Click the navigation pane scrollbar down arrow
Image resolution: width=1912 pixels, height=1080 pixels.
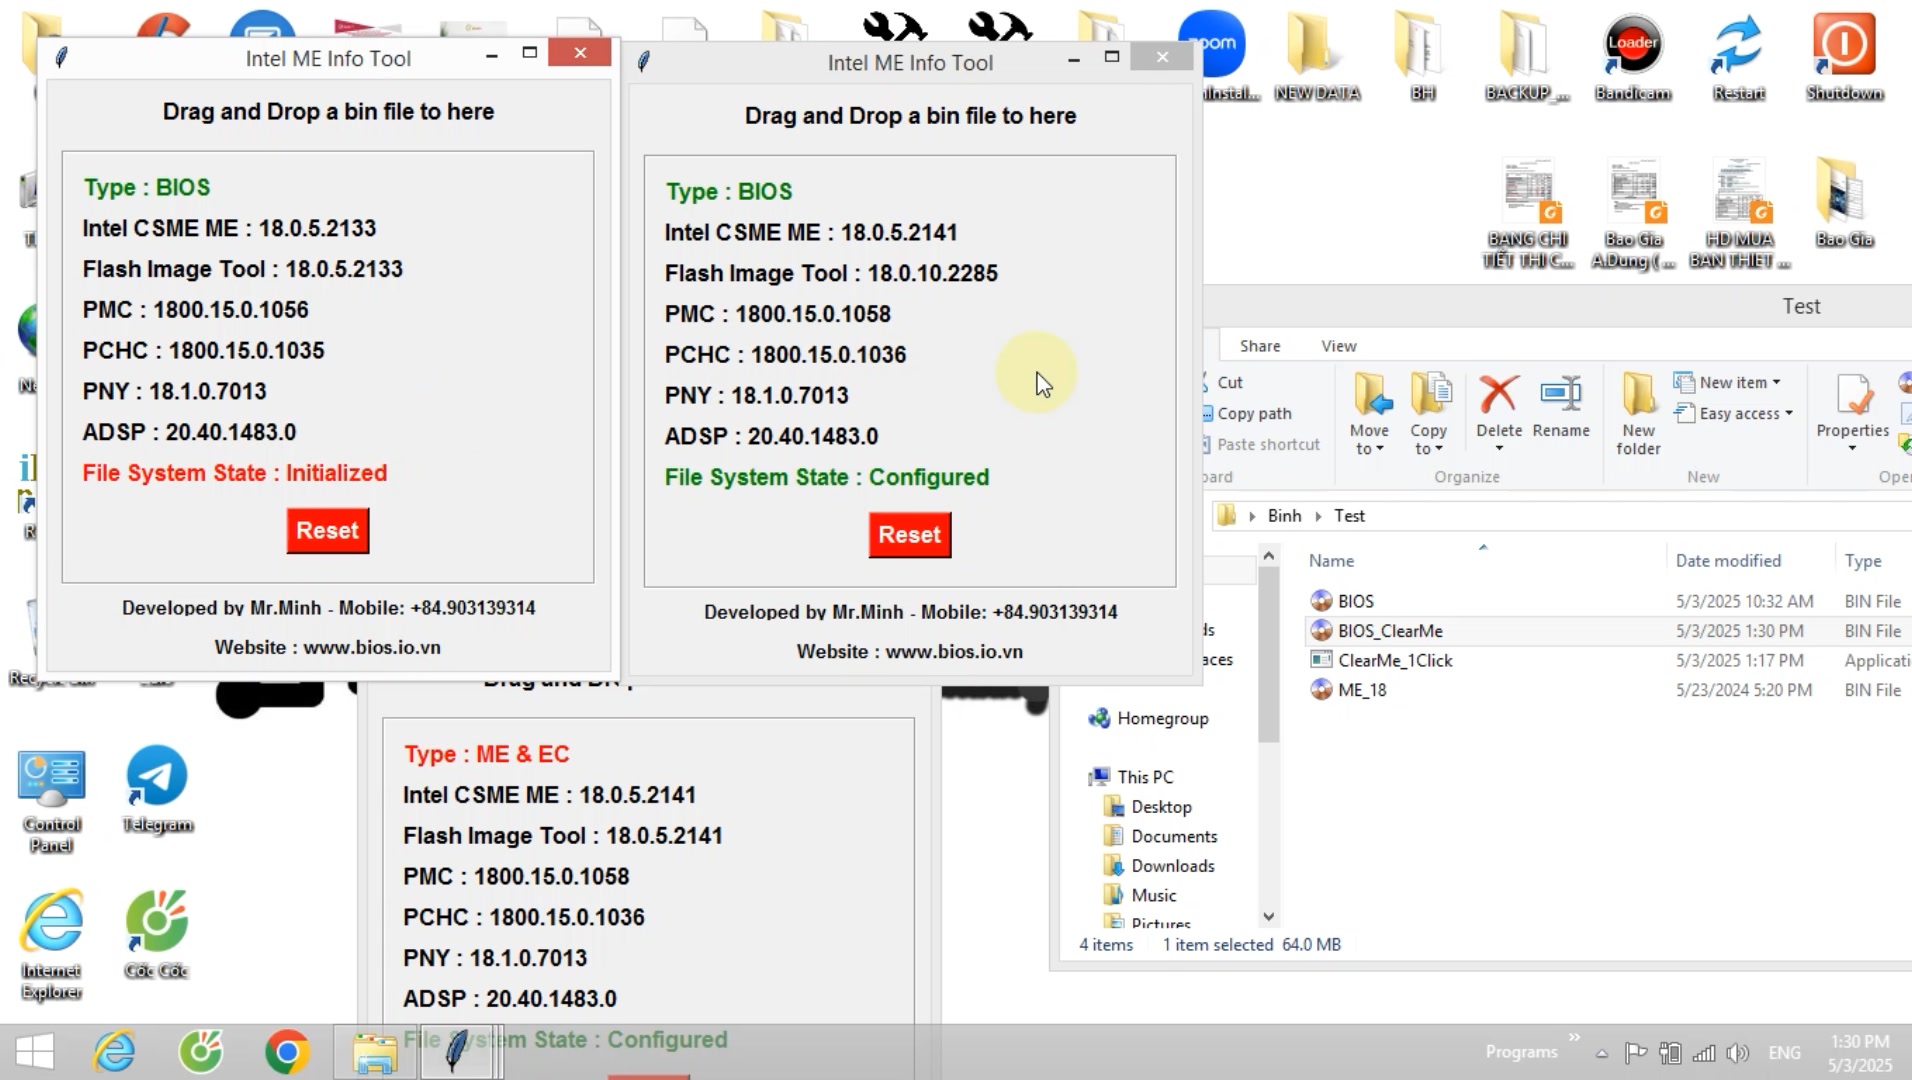(x=1268, y=916)
